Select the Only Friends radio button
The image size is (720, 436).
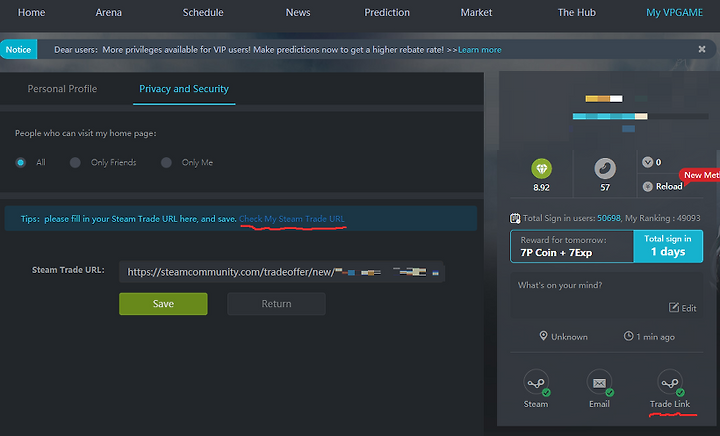pyautogui.click(x=75, y=162)
